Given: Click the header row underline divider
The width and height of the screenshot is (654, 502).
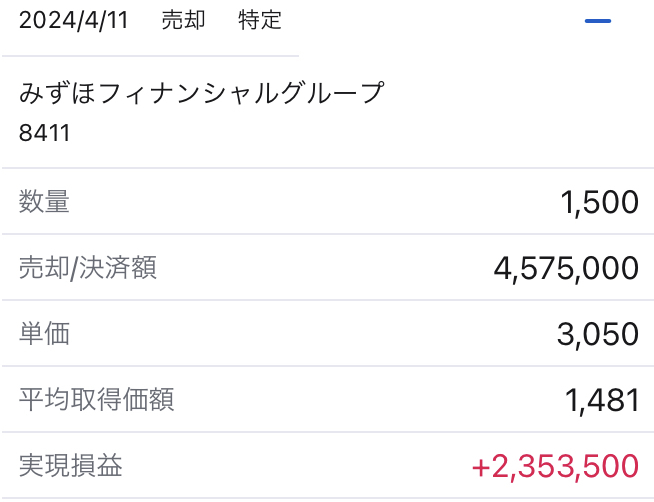Looking at the screenshot, I should coord(150,55).
